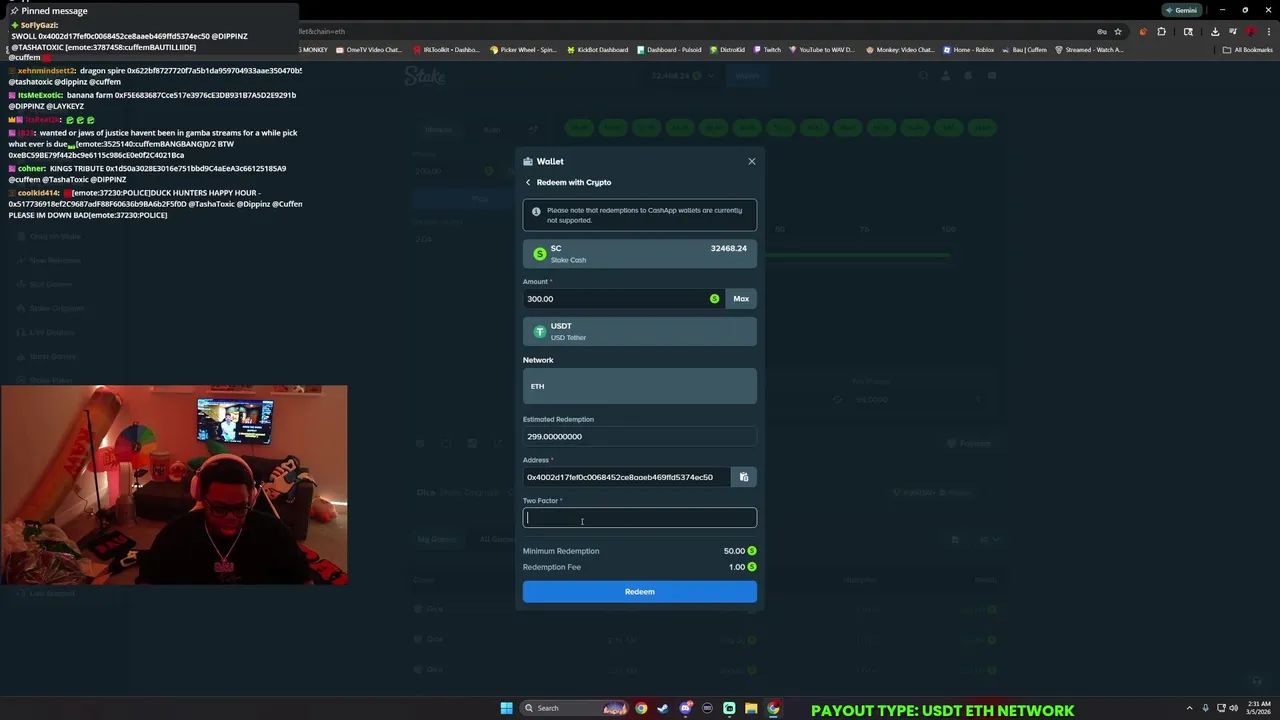This screenshot has width=1280, height=720.
Task: Click the info icon in the CashApp notice
Action: coord(536,211)
